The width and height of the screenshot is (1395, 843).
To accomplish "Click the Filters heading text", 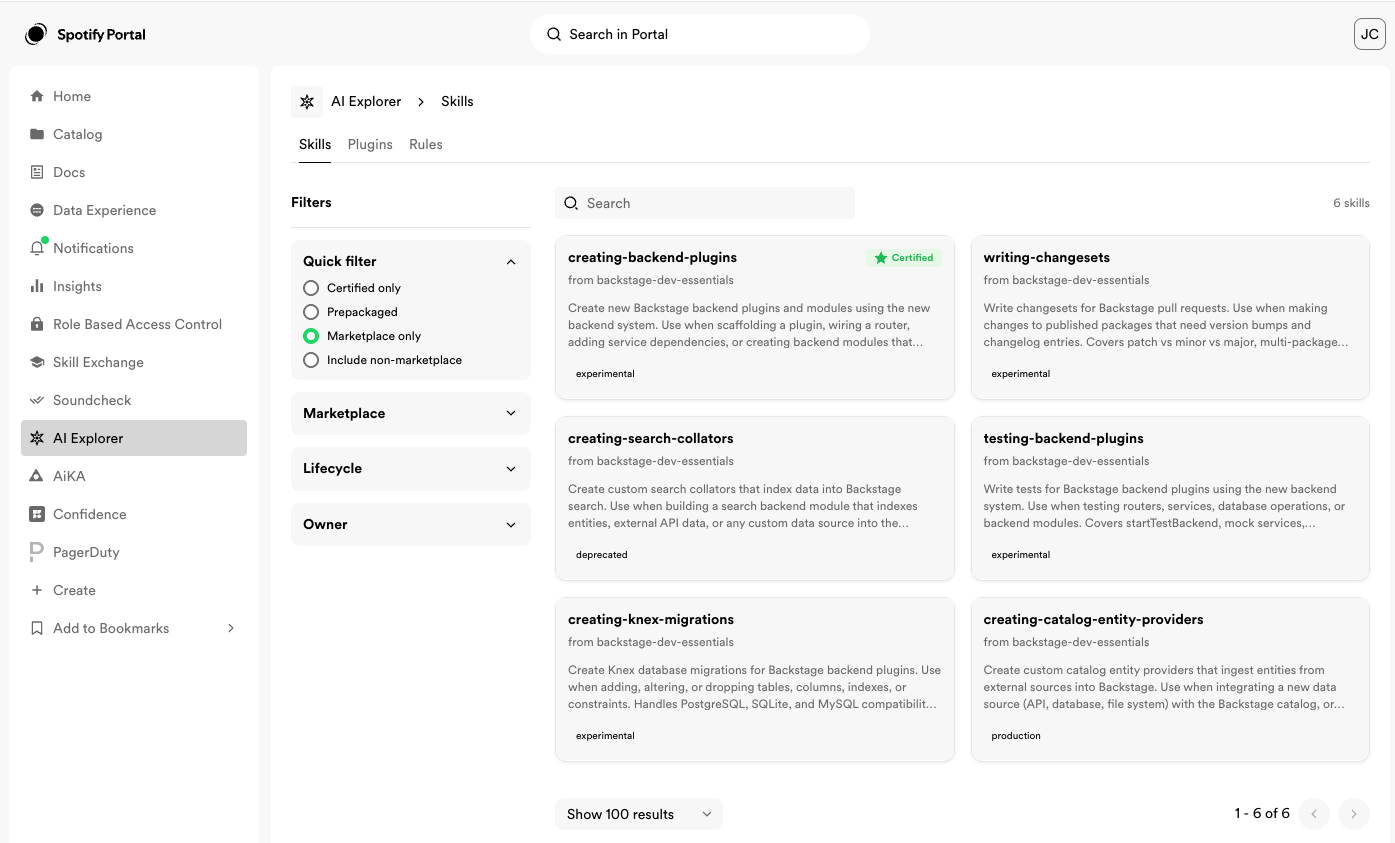I will pyautogui.click(x=311, y=202).
